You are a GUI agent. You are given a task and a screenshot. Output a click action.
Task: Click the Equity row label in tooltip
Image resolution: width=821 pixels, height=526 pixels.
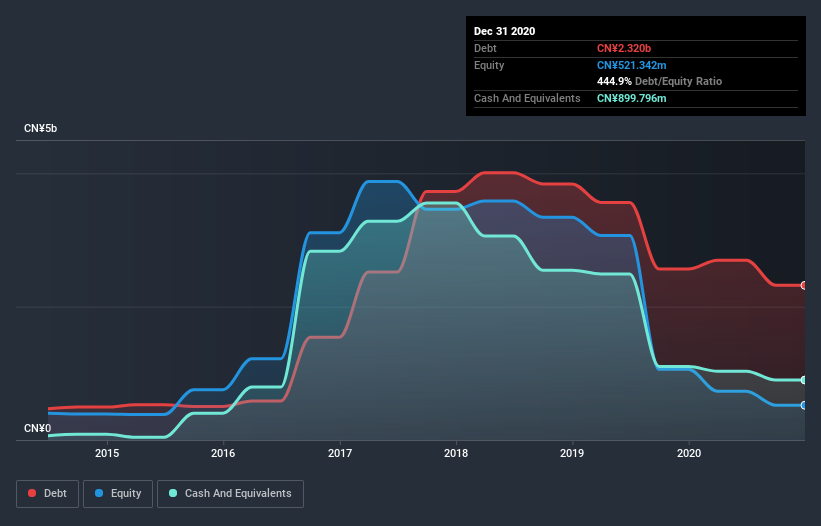coord(489,65)
